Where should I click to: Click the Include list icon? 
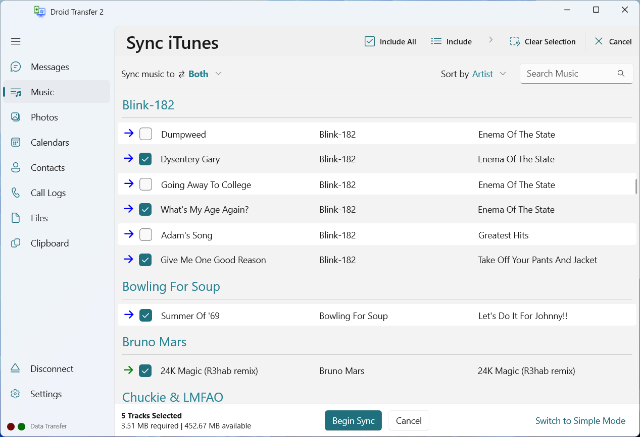tap(436, 41)
